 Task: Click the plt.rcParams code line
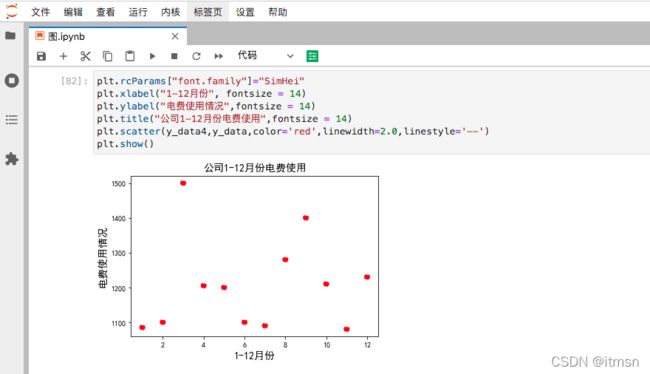(x=201, y=81)
